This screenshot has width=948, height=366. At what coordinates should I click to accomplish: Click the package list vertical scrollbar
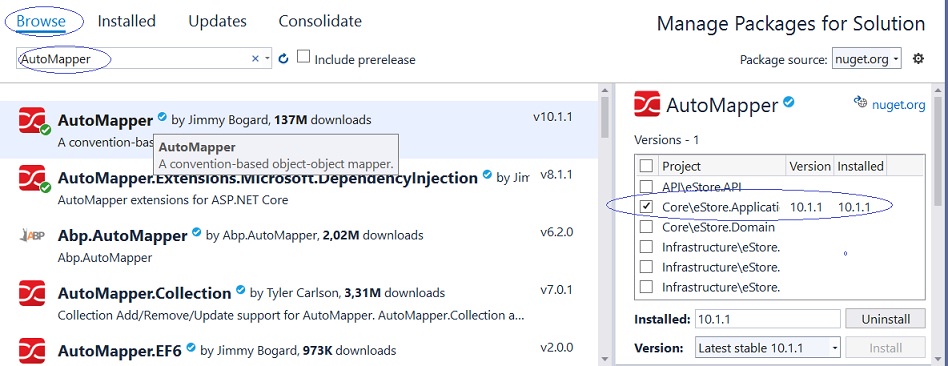tap(605, 224)
